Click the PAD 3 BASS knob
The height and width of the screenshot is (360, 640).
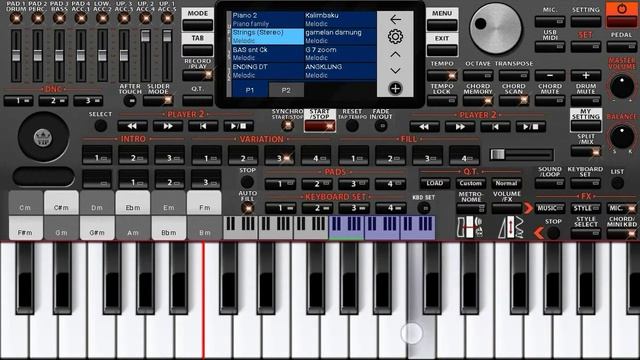click(59, 18)
